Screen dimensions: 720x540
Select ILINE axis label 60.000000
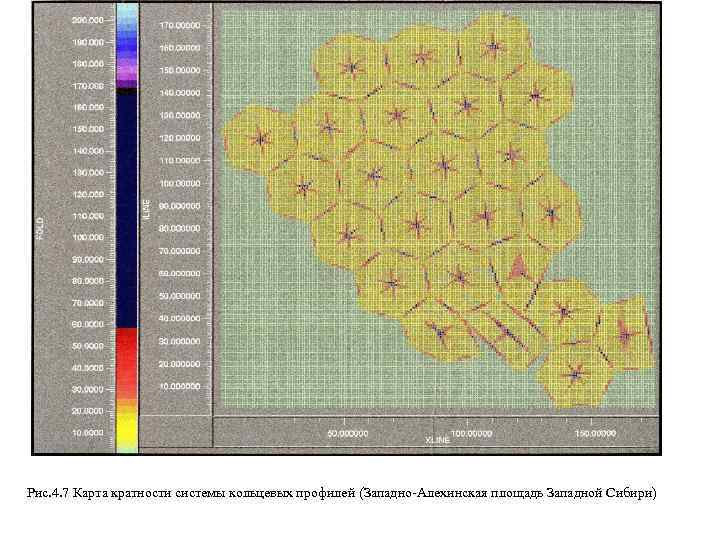(180, 273)
